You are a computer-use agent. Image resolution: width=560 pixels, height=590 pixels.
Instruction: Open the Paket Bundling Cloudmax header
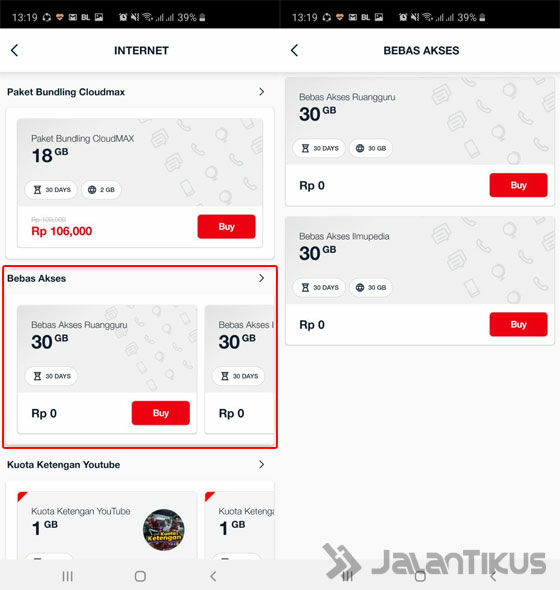pos(66,92)
